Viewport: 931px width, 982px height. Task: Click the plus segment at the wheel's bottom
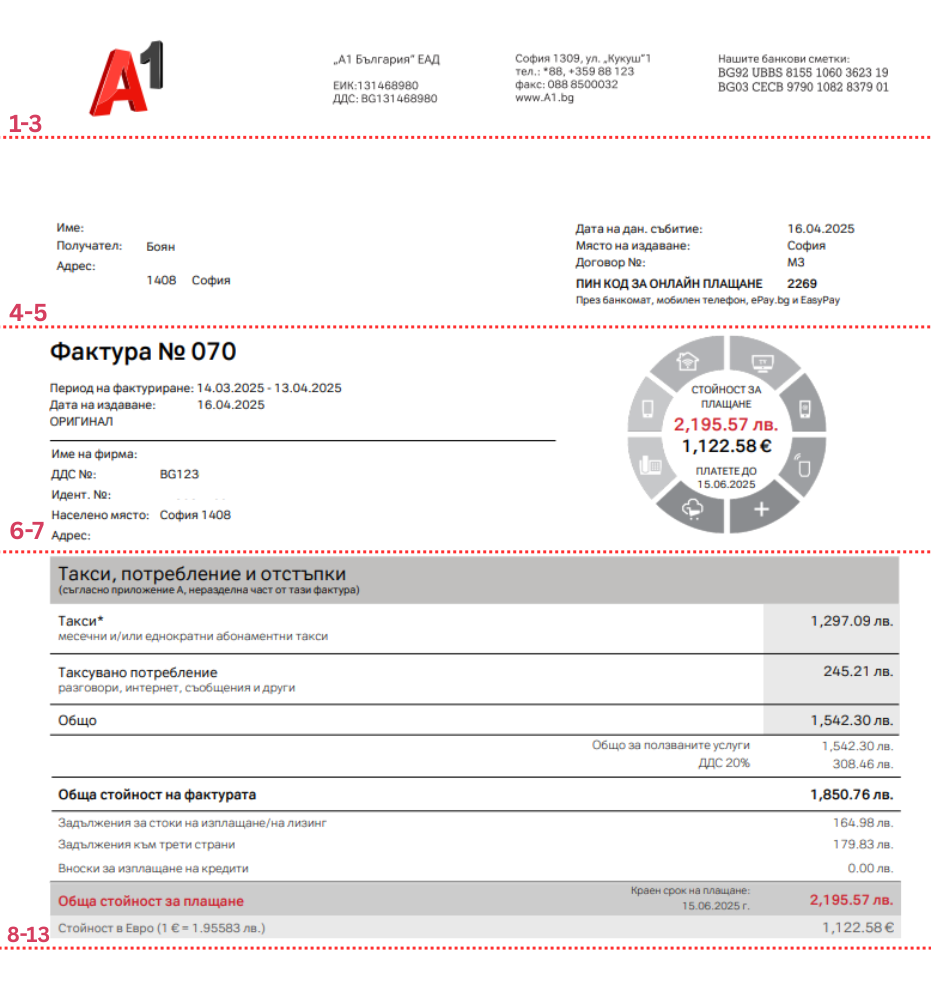tap(762, 511)
